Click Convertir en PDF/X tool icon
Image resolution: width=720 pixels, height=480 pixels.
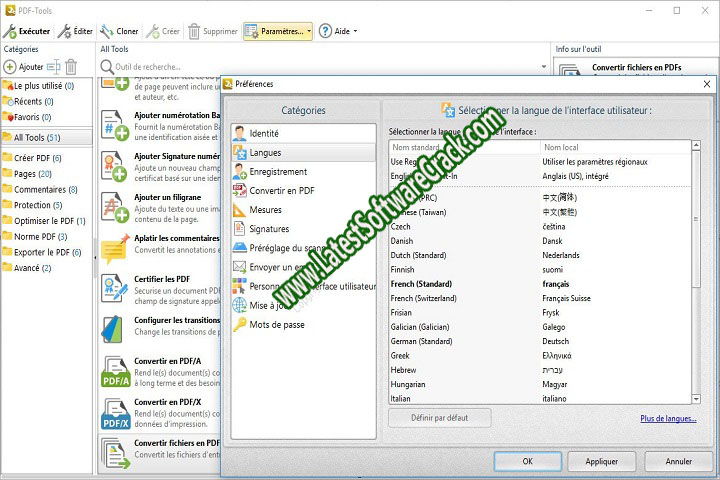pos(115,413)
